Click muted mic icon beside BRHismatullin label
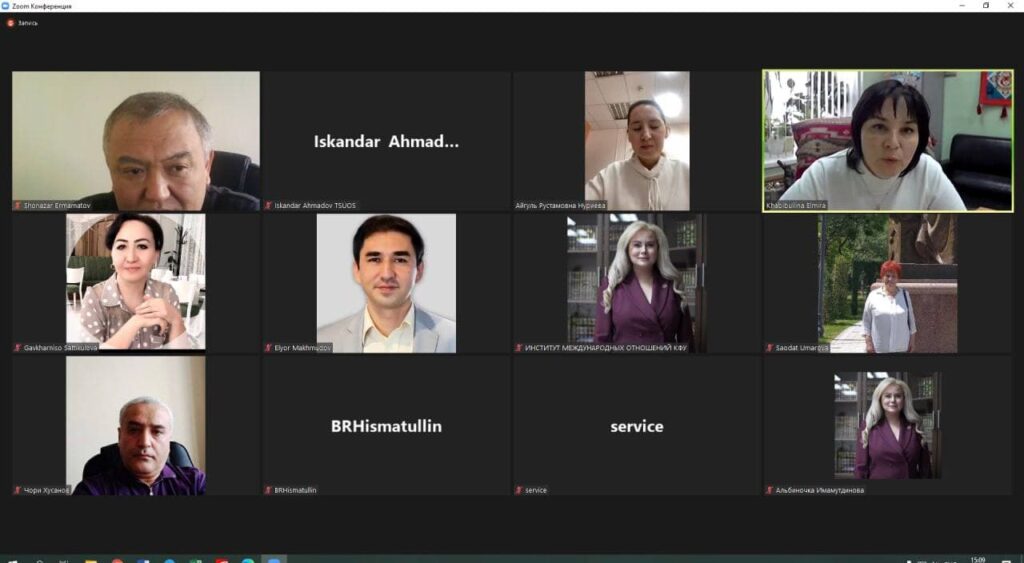Image resolution: width=1024 pixels, height=563 pixels. pyautogui.click(x=268, y=491)
